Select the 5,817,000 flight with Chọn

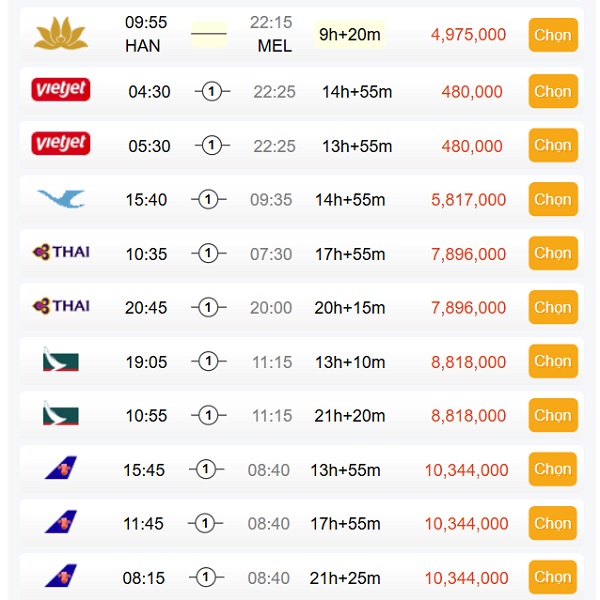pos(553,199)
